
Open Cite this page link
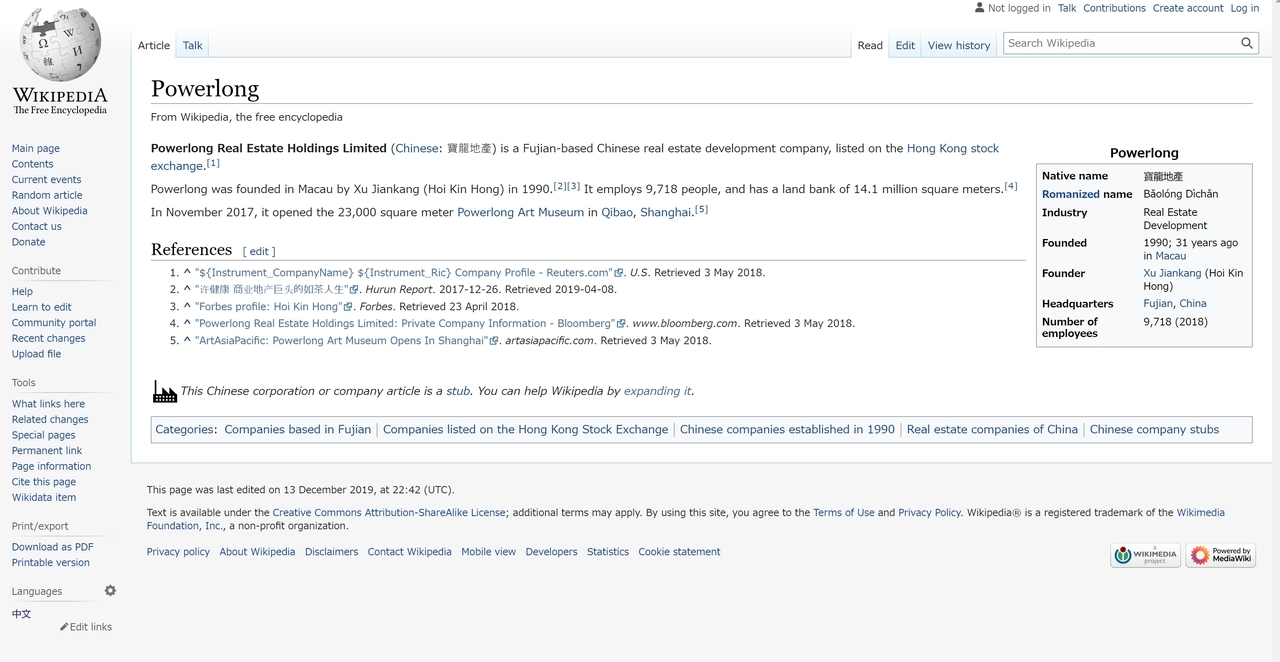point(44,482)
